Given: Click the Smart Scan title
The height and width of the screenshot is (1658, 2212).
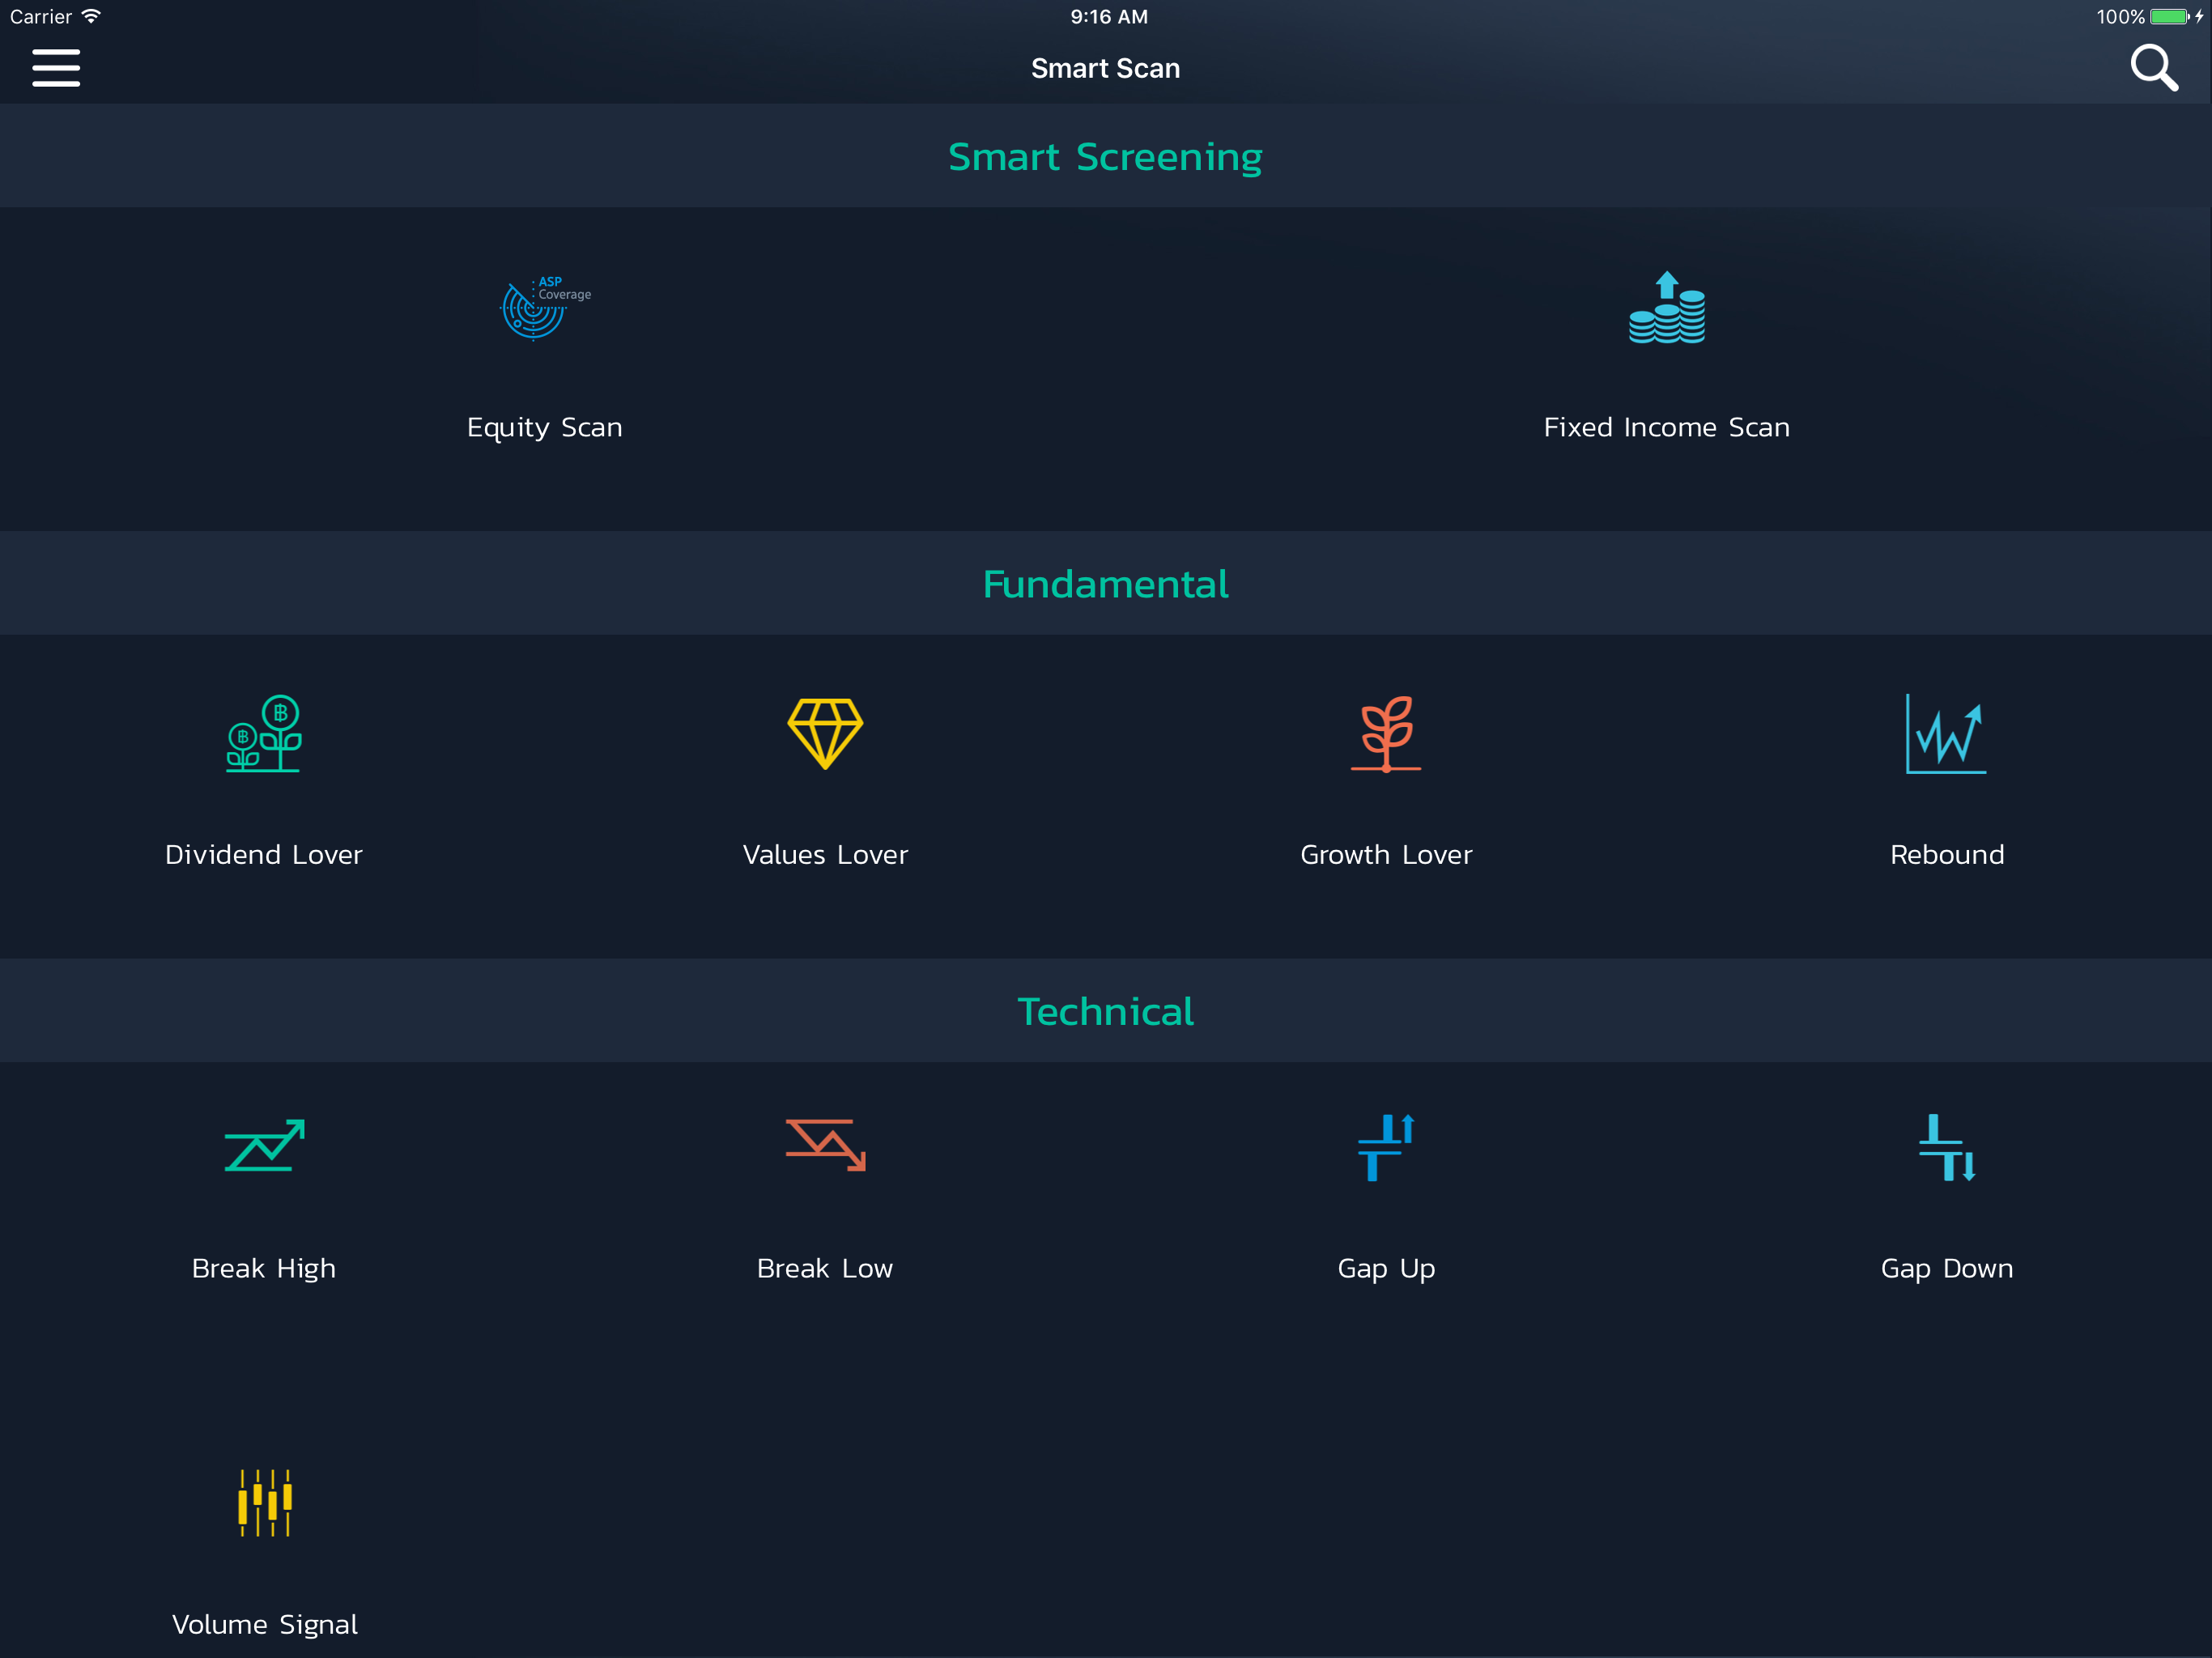Looking at the screenshot, I should pos(1106,68).
